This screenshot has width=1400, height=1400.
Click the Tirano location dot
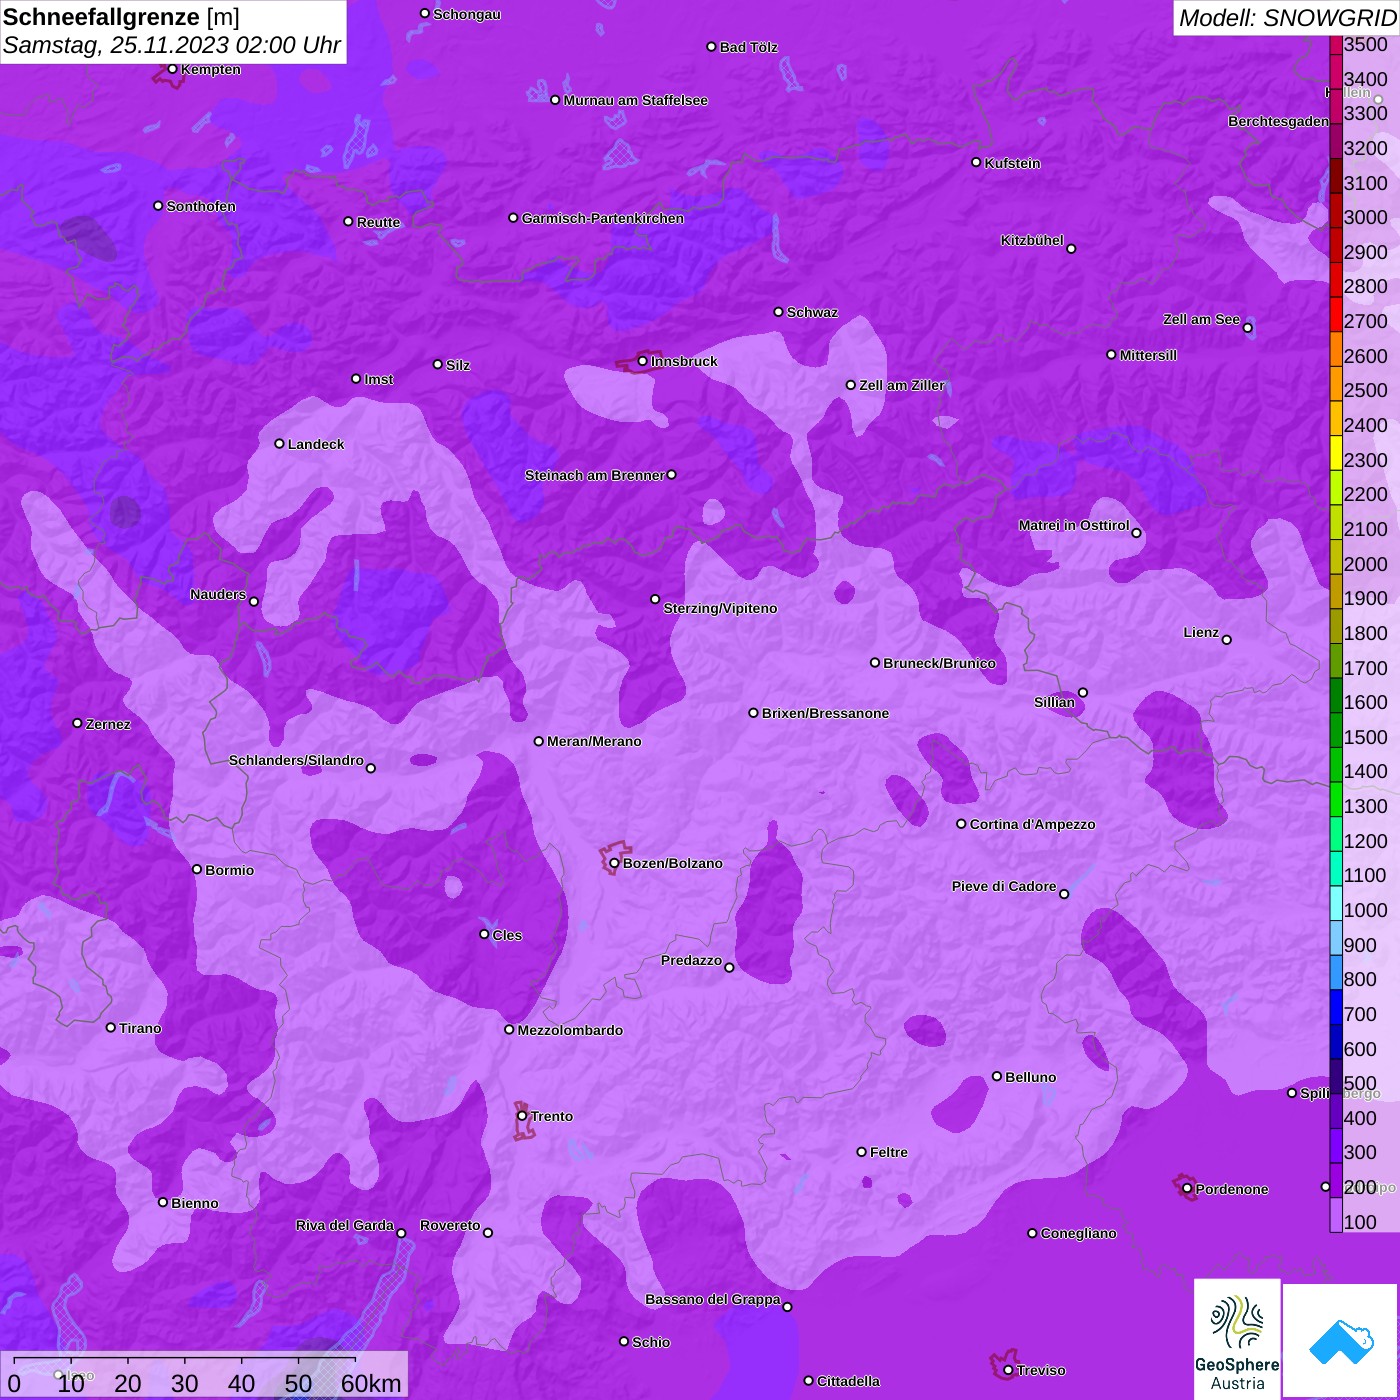pos(111,1027)
